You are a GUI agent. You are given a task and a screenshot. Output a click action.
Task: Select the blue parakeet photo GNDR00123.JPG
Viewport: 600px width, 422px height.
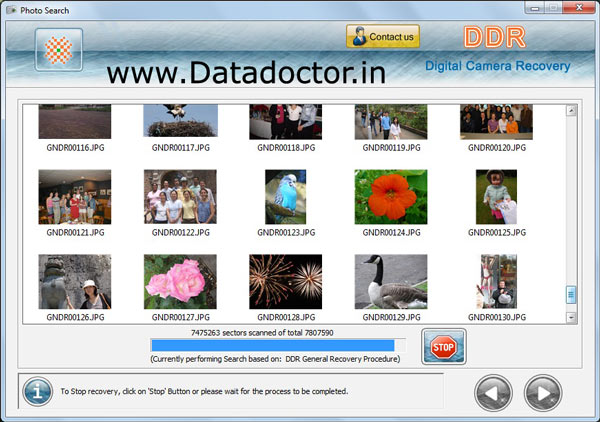click(x=285, y=197)
